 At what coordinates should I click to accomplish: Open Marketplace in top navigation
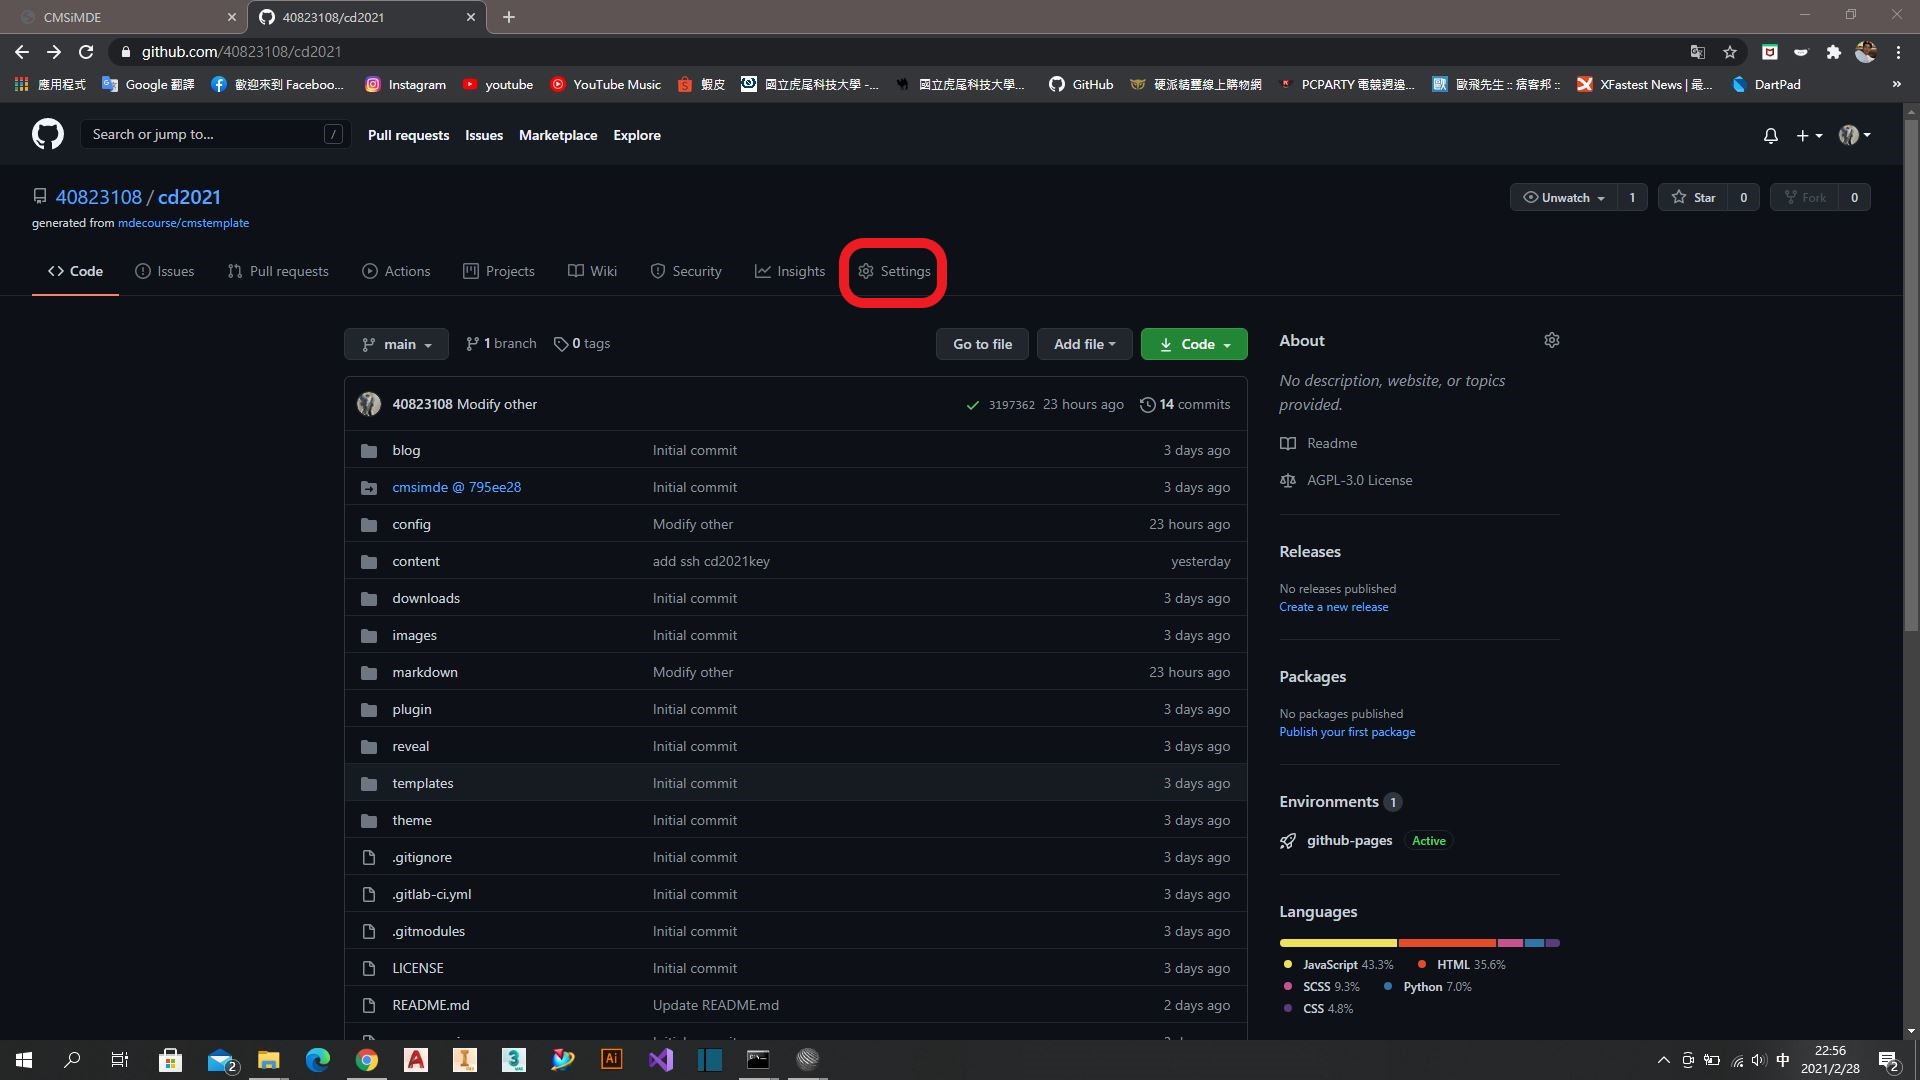click(x=558, y=135)
